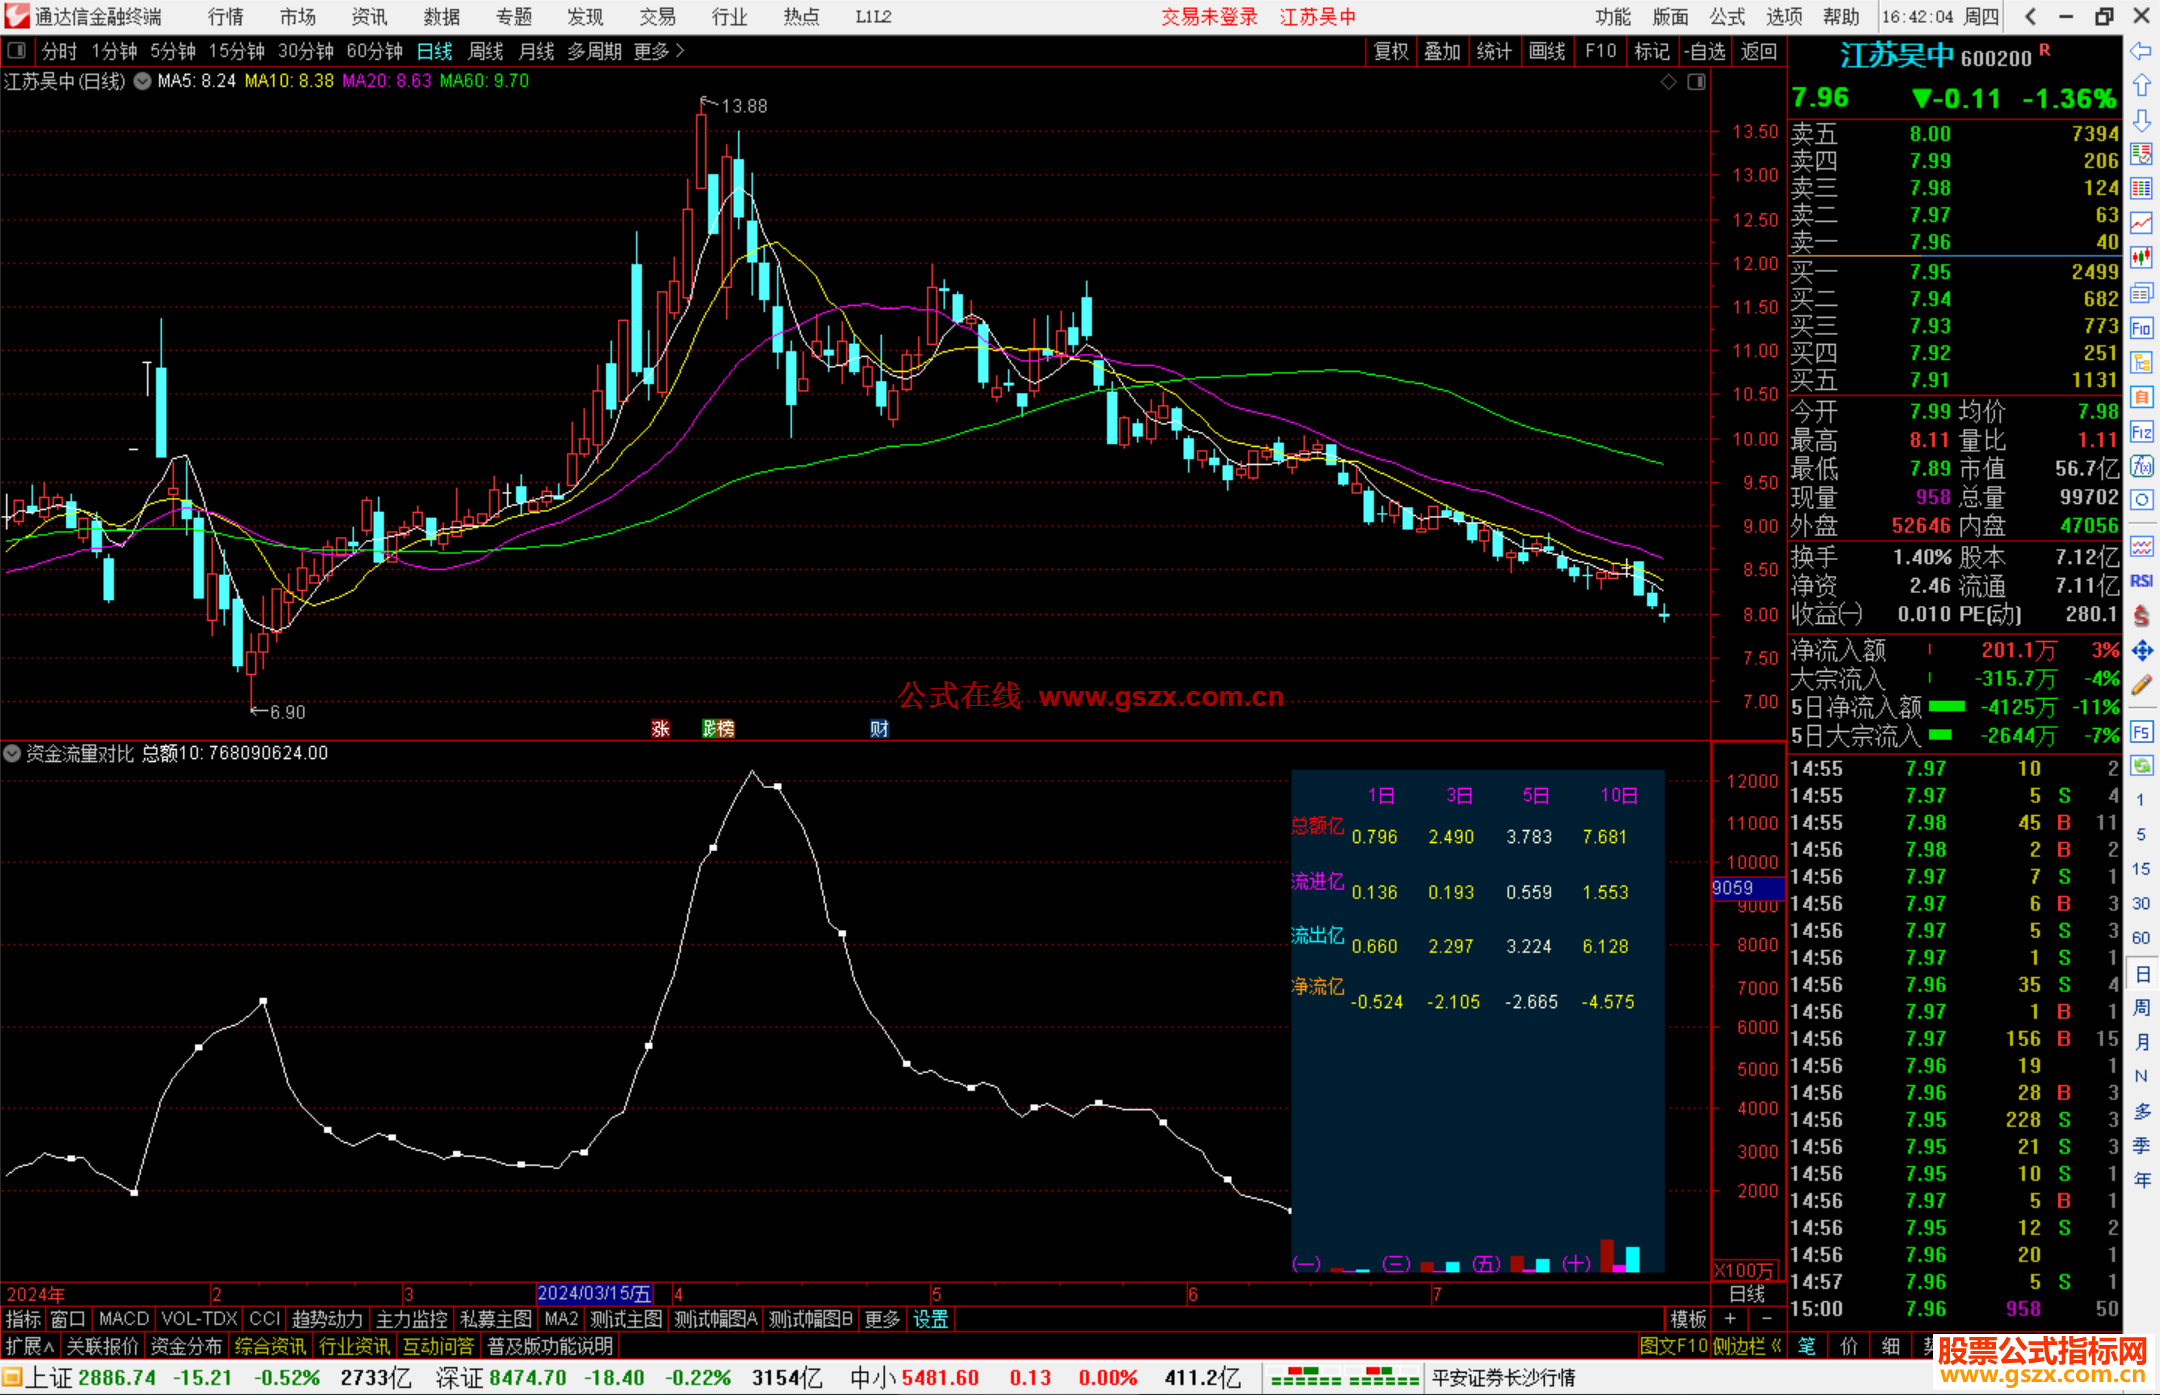Select the pencil drawing tool icon
This screenshot has width=2160, height=1395.
[x=2141, y=685]
